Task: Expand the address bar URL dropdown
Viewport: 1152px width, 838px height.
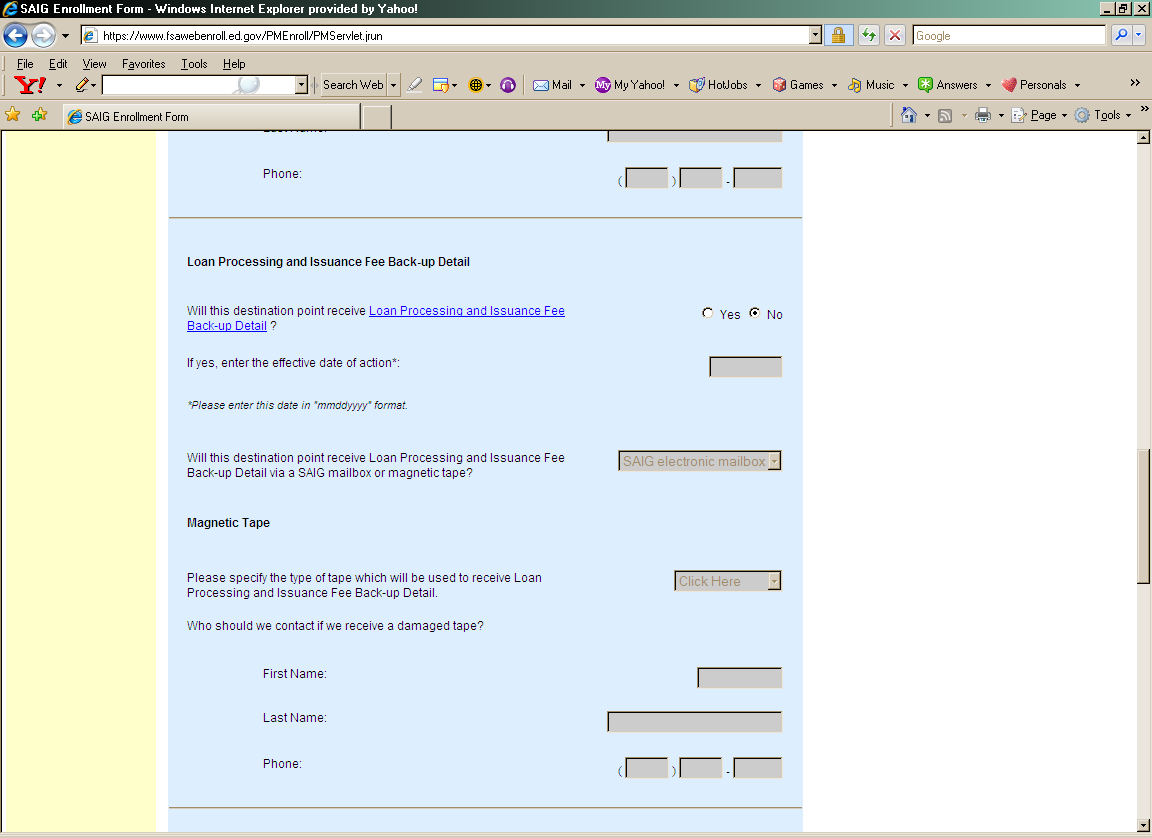Action: 815,36
